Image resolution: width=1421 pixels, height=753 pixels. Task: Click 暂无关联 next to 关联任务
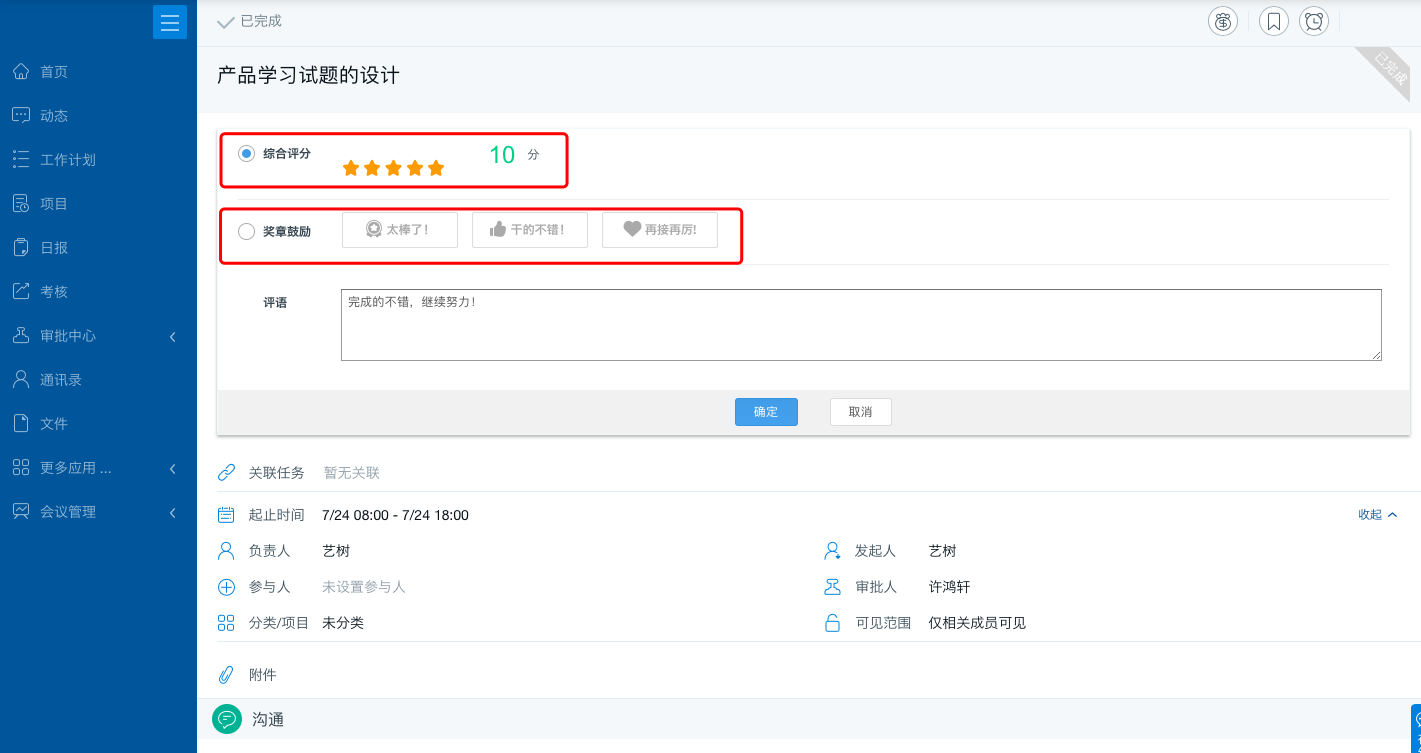pyautogui.click(x=352, y=473)
